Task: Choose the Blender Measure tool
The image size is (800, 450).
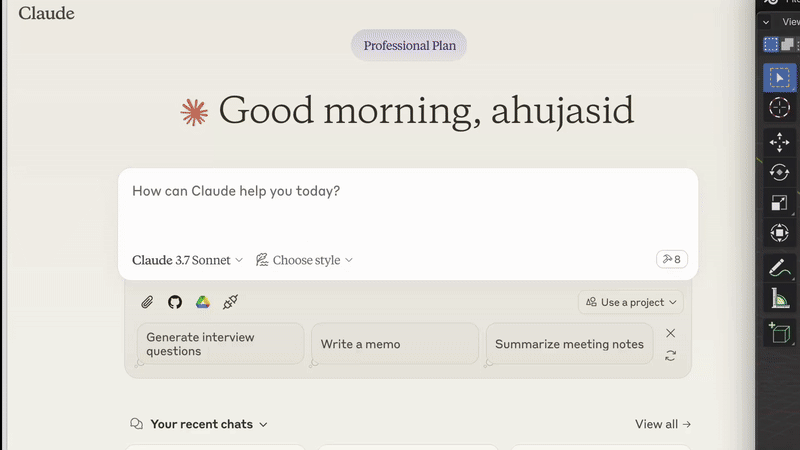Action: pyautogui.click(x=780, y=298)
